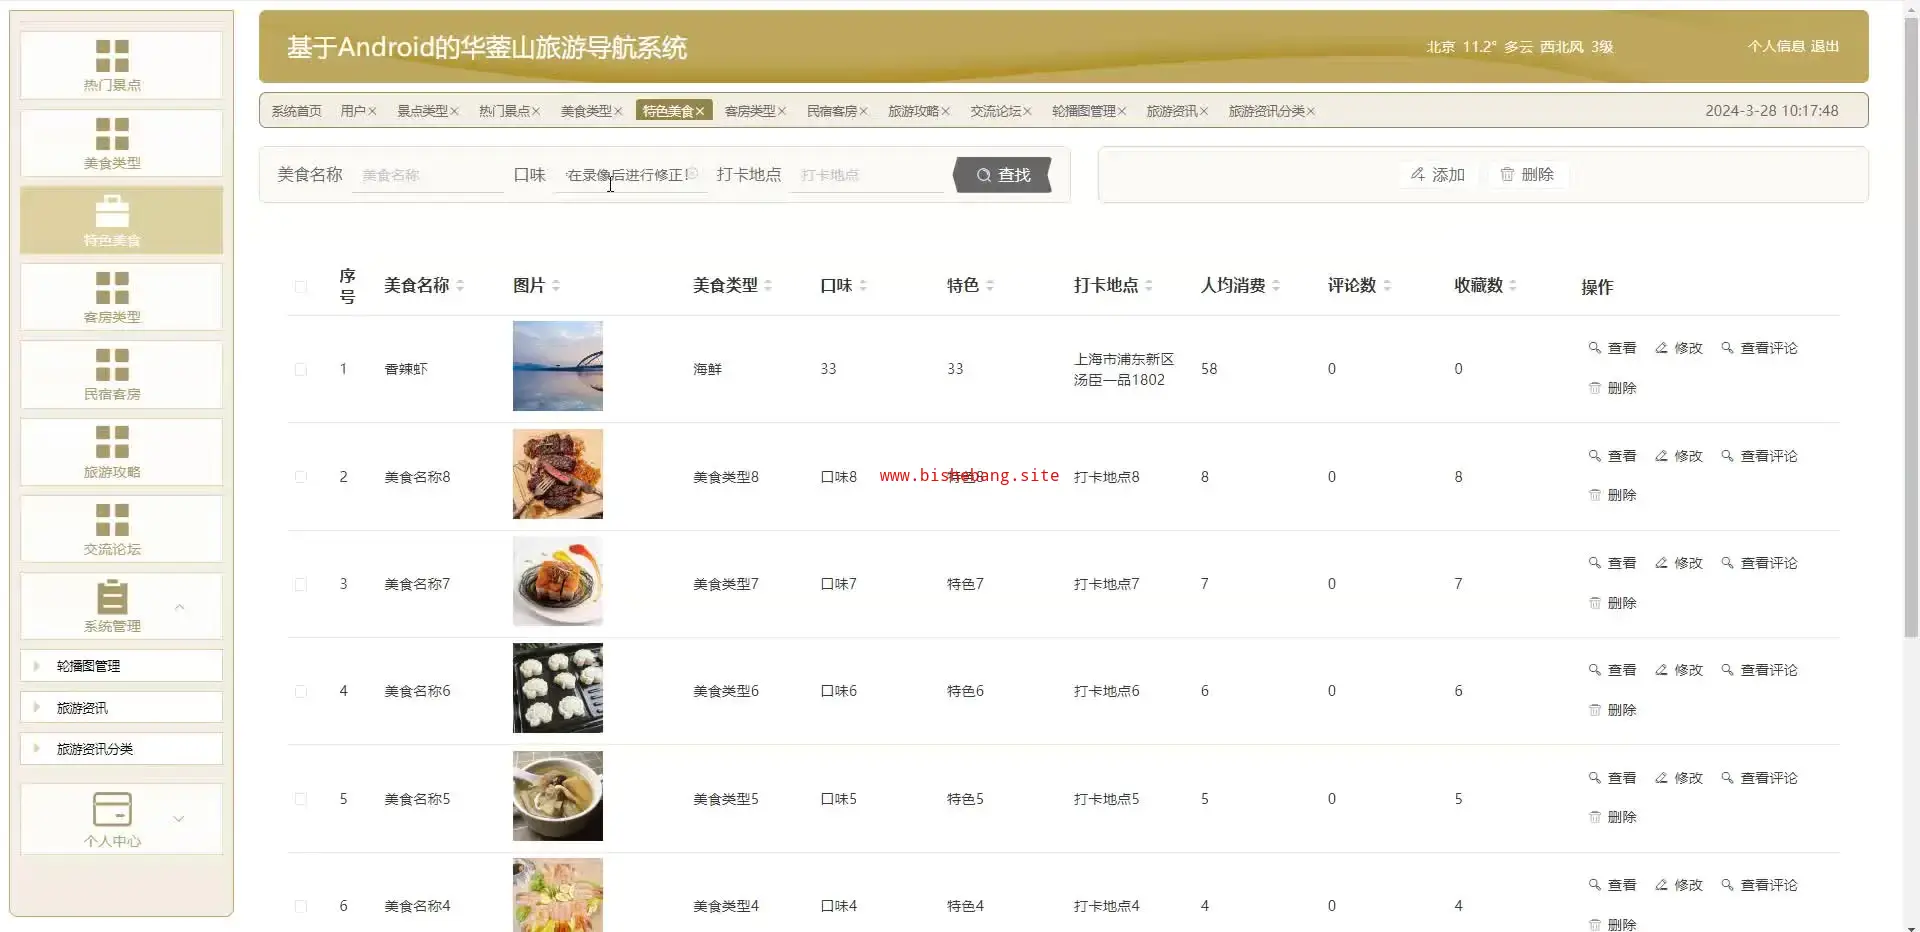Screen dimensions: 1920x932
Task: Close the 轮播图管理 tab
Action: pyautogui.click(x=1122, y=111)
